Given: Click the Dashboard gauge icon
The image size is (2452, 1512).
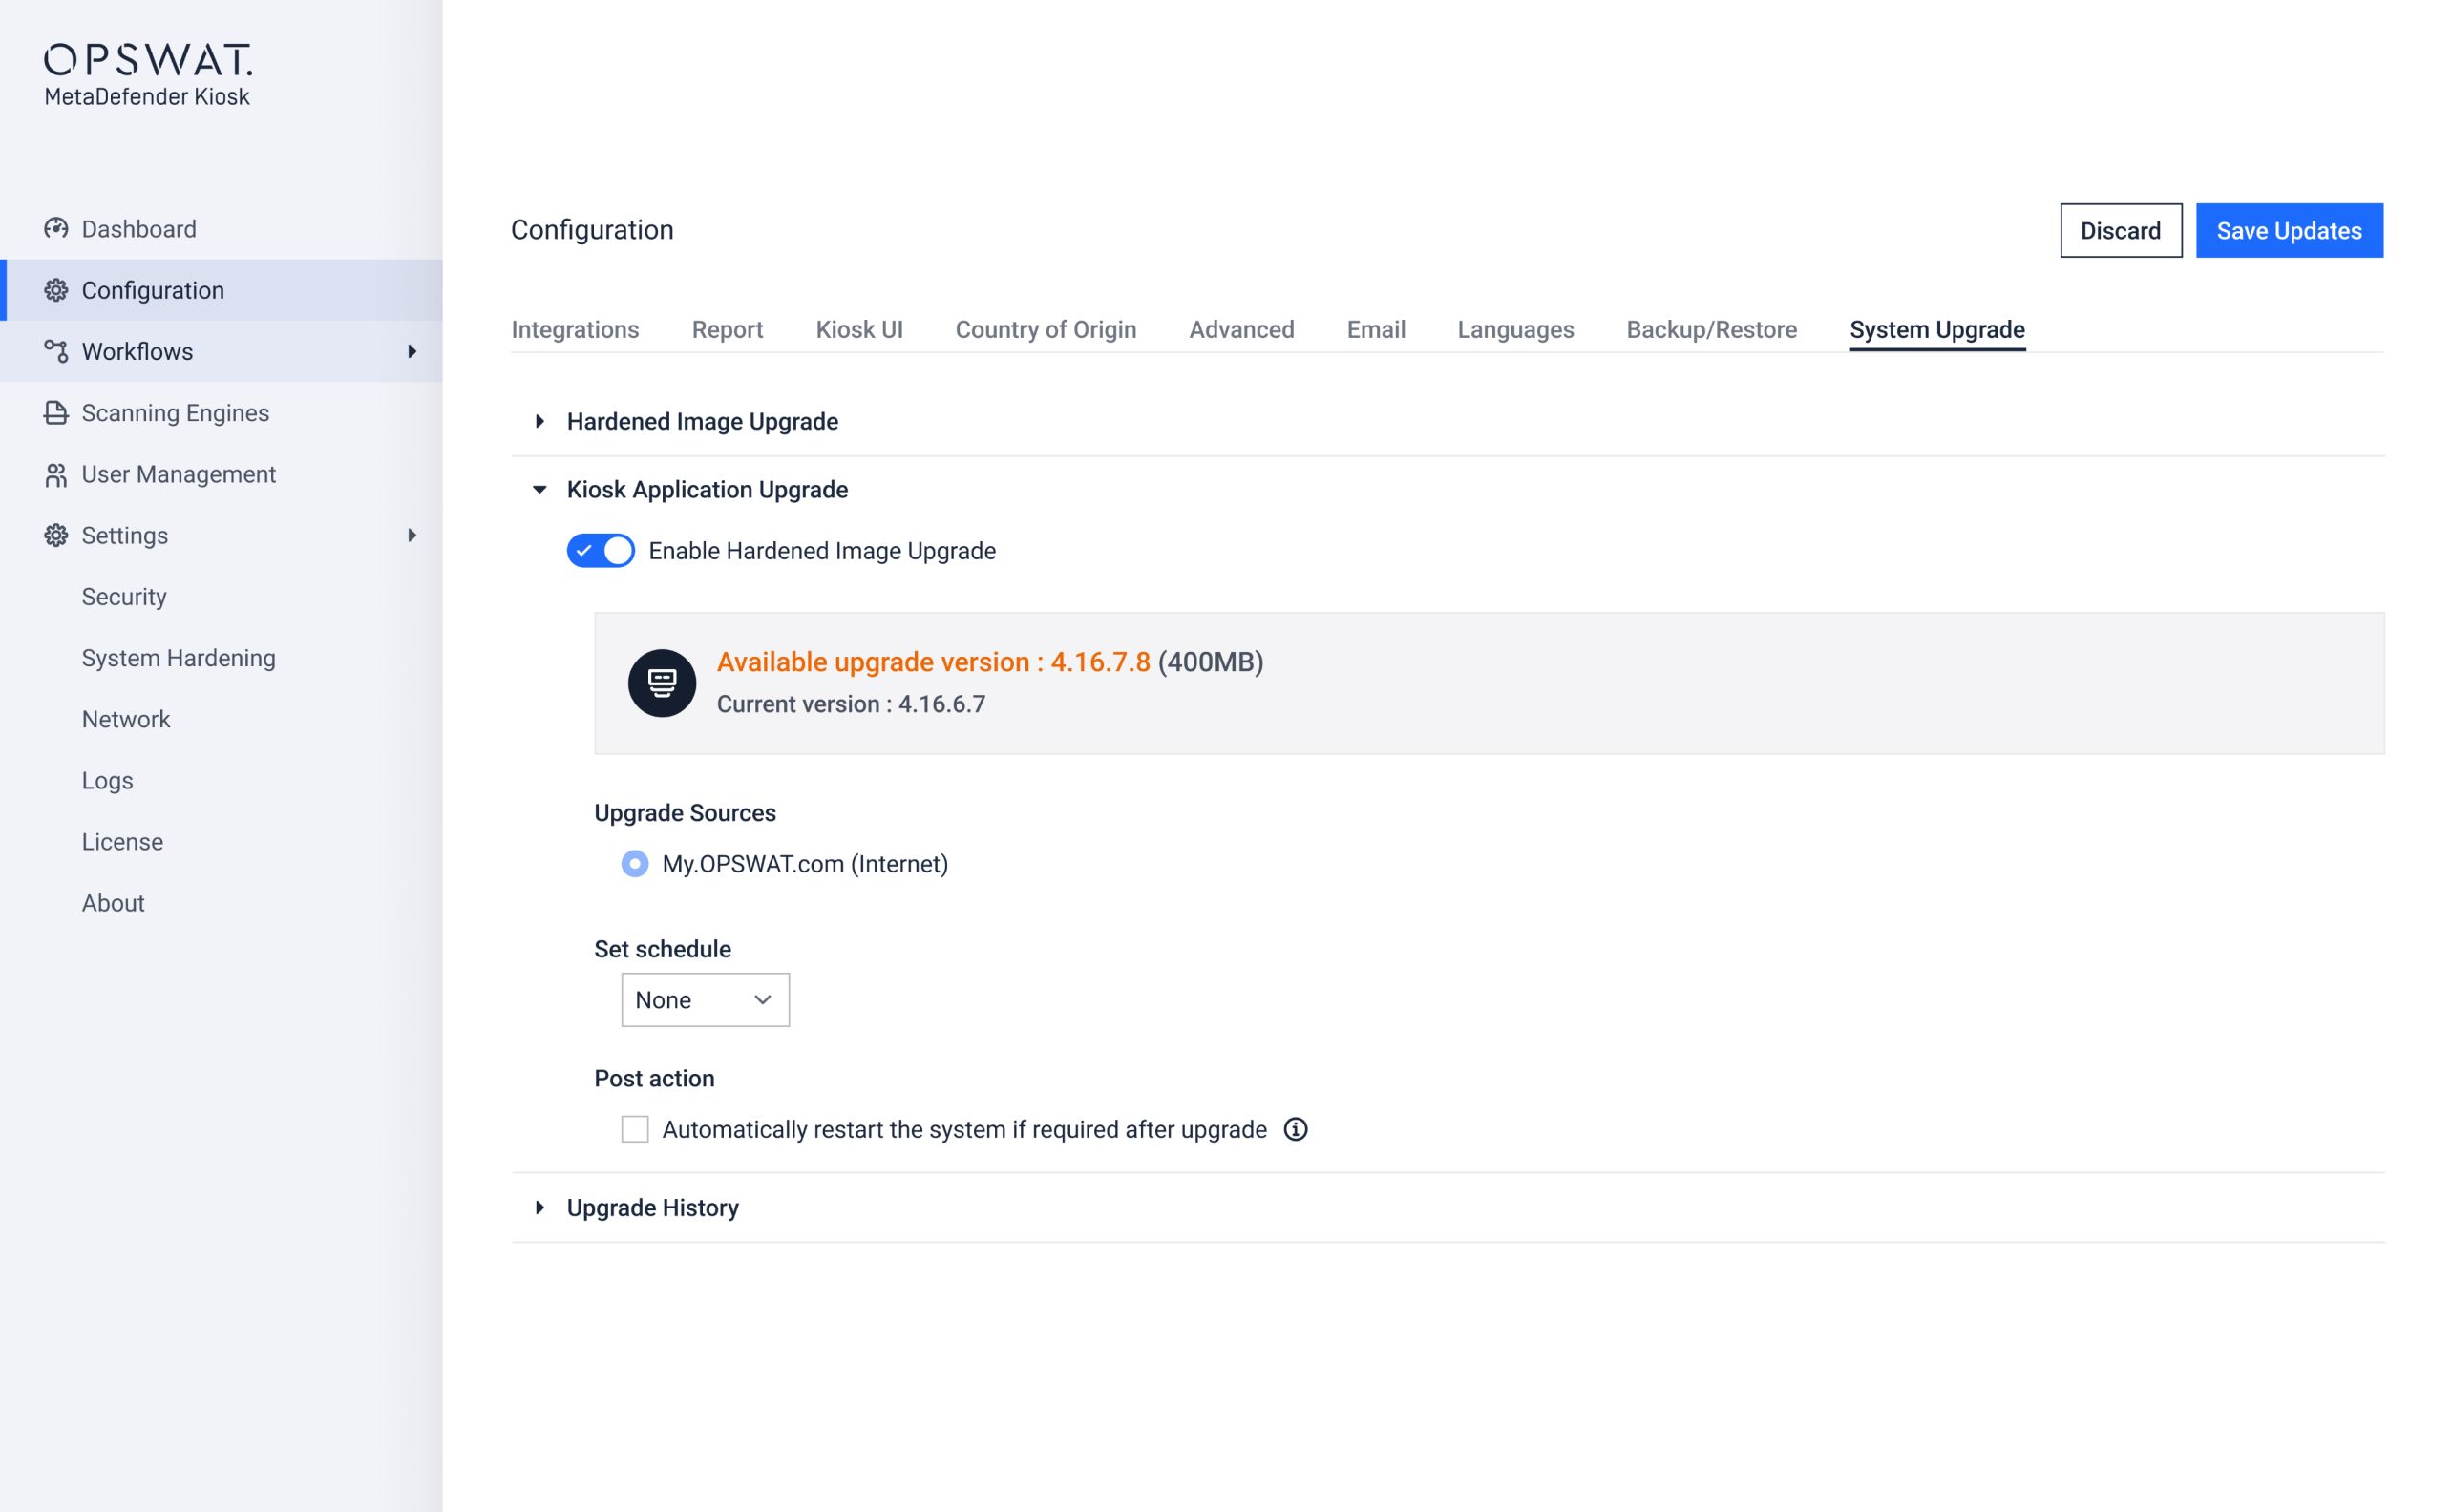Looking at the screenshot, I should tap(56, 229).
